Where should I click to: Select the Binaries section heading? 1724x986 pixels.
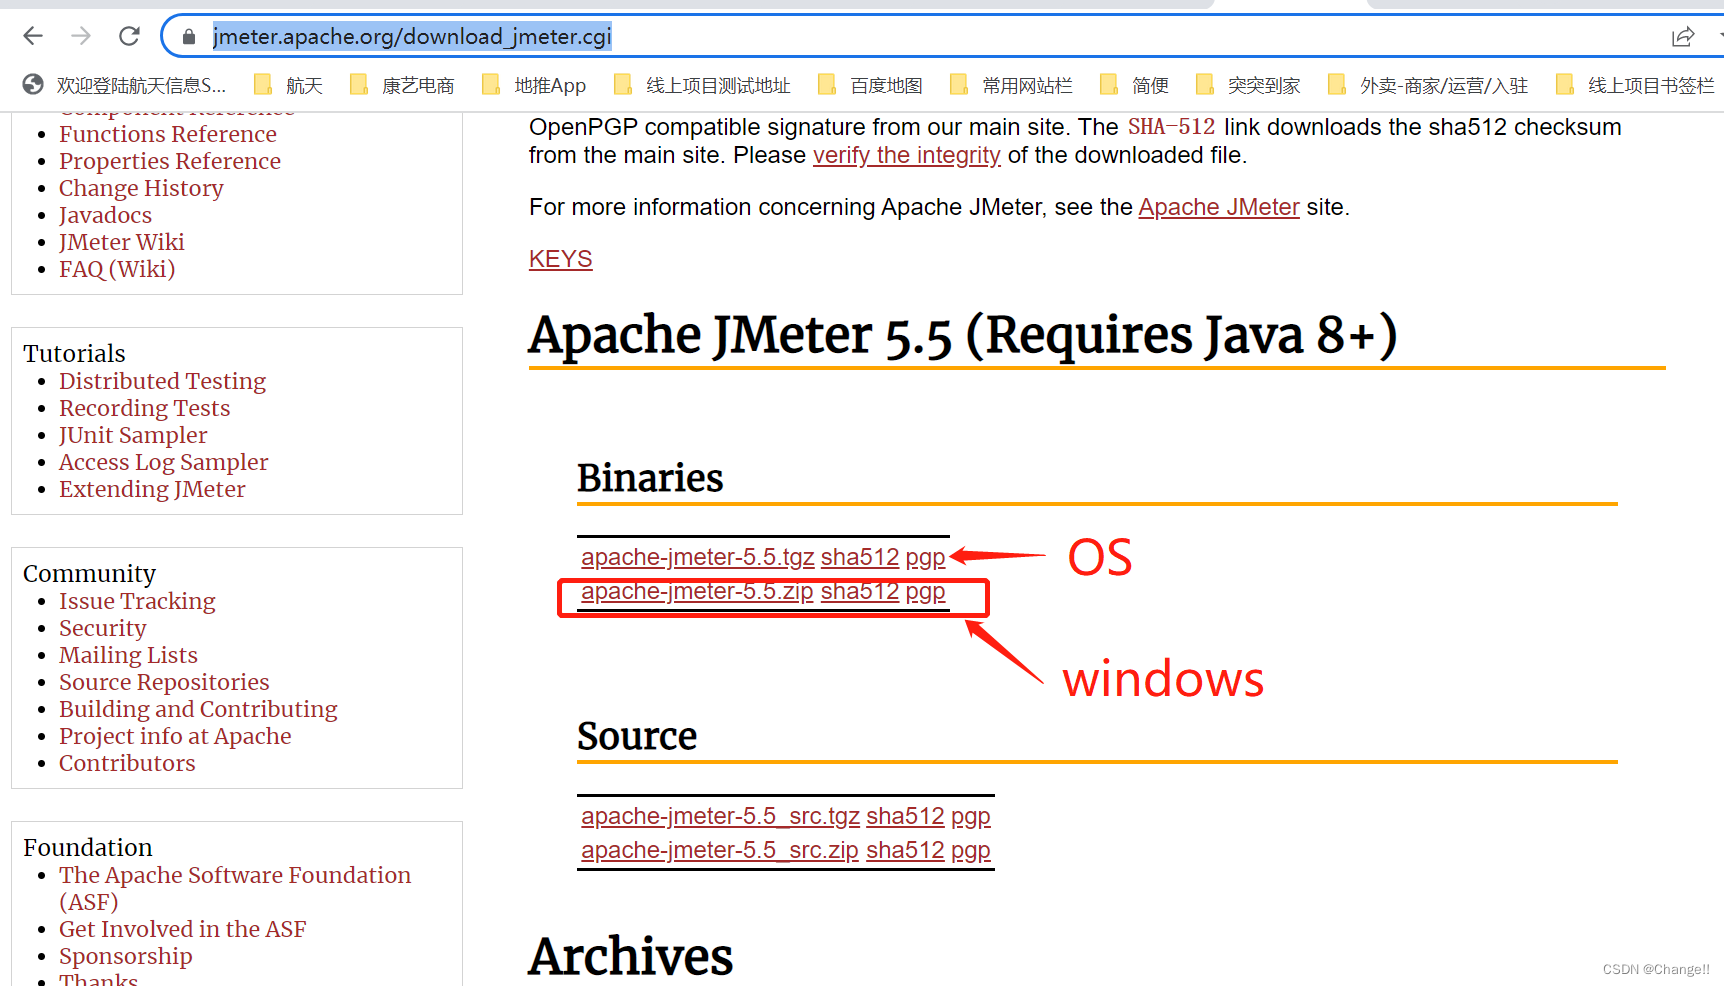tap(650, 478)
